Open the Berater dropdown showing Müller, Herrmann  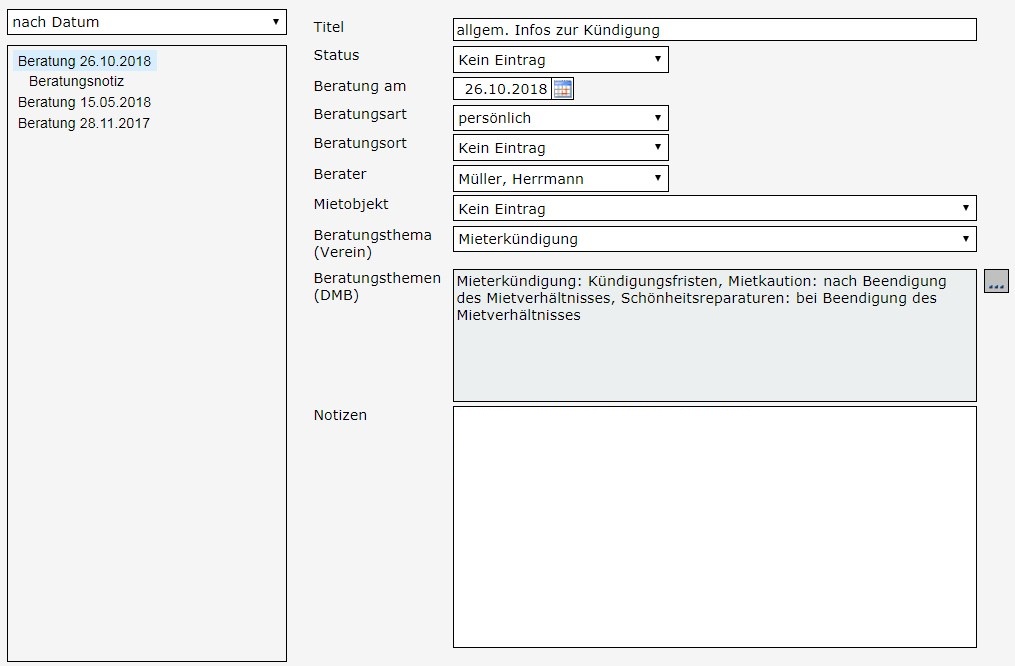point(561,179)
